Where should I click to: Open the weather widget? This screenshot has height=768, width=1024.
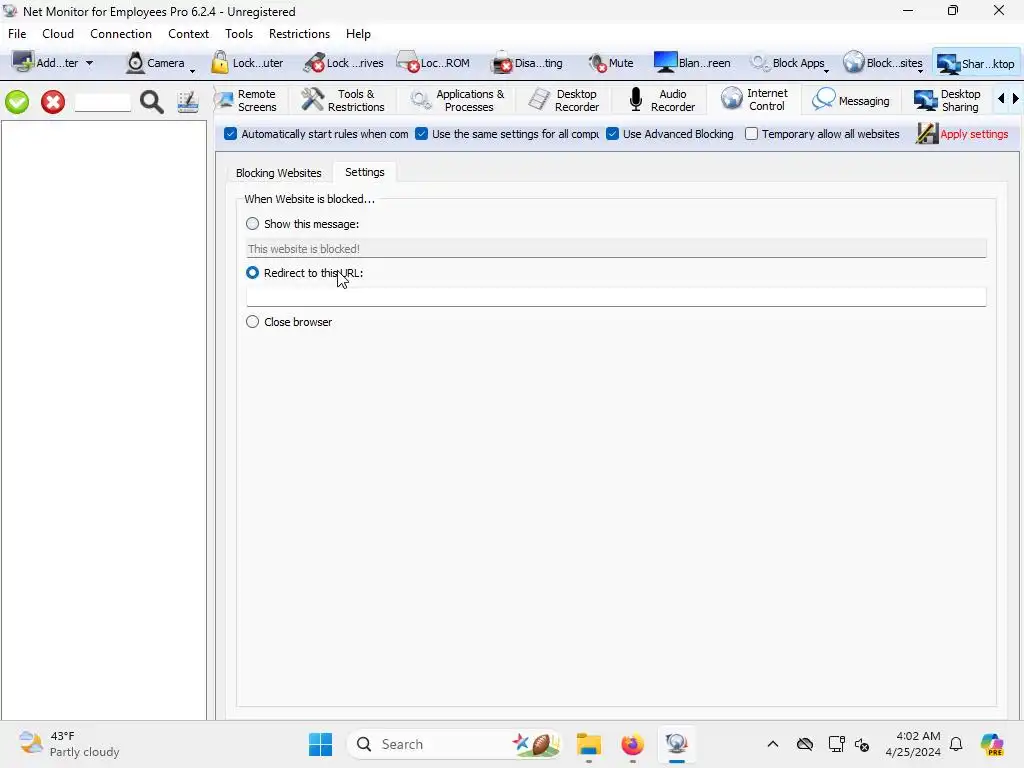coord(70,744)
